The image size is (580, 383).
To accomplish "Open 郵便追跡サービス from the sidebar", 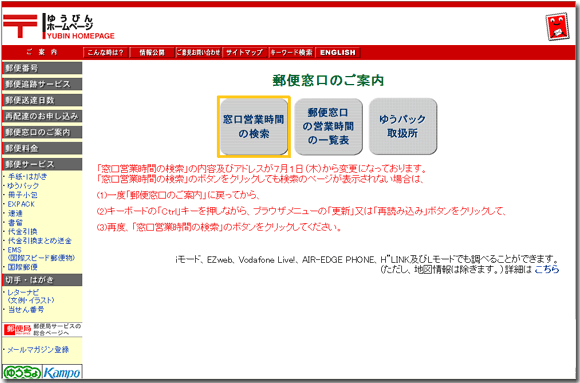I will point(42,84).
